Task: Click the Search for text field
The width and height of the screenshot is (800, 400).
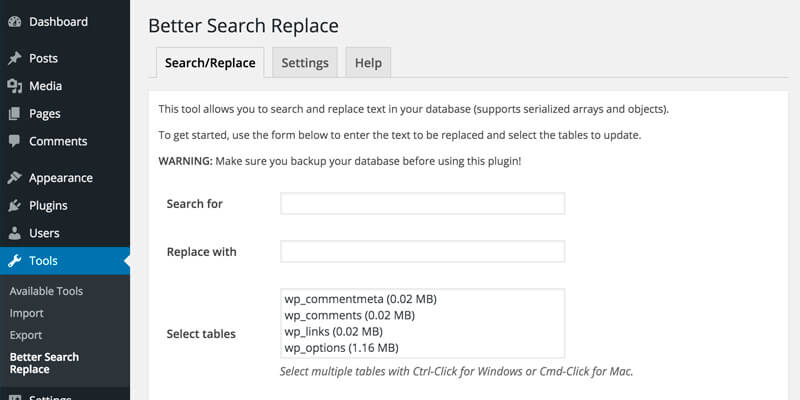Action: click(x=422, y=204)
